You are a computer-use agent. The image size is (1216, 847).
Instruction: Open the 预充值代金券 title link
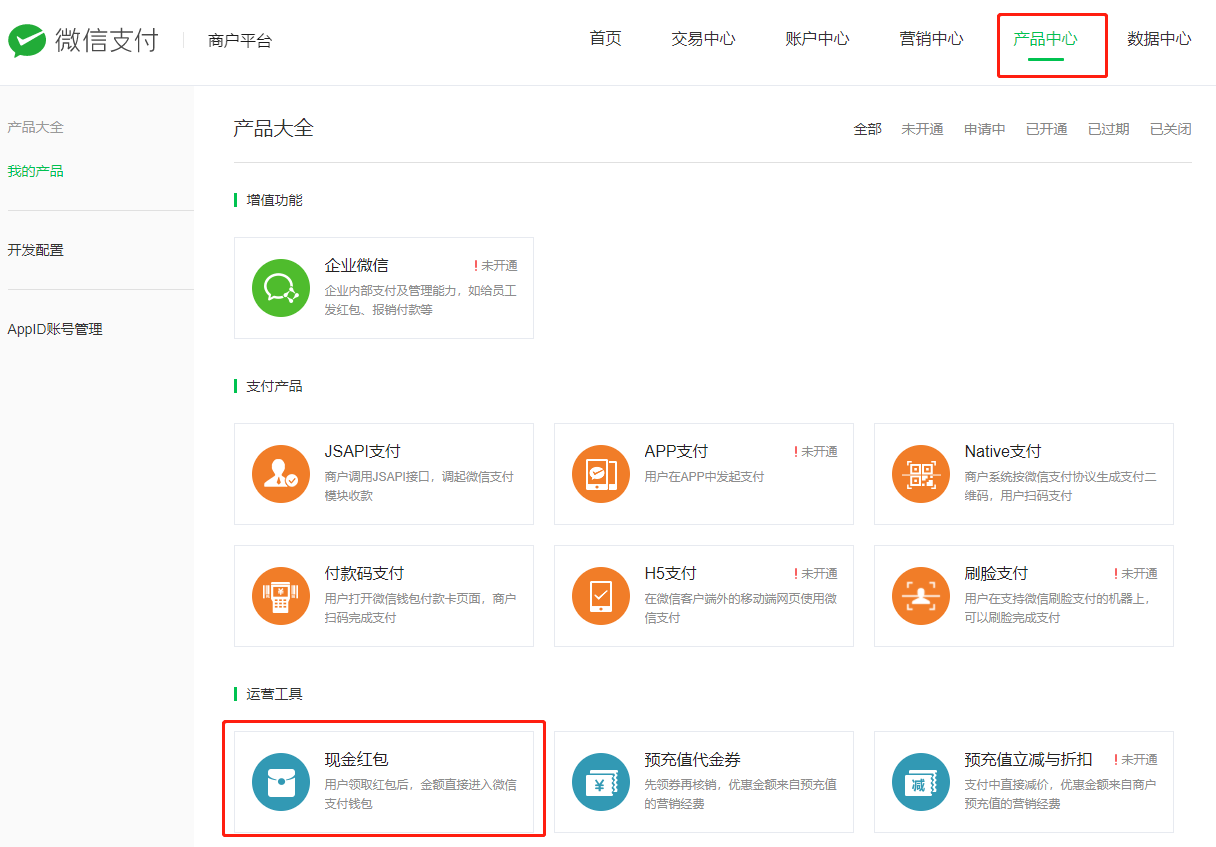pos(692,759)
